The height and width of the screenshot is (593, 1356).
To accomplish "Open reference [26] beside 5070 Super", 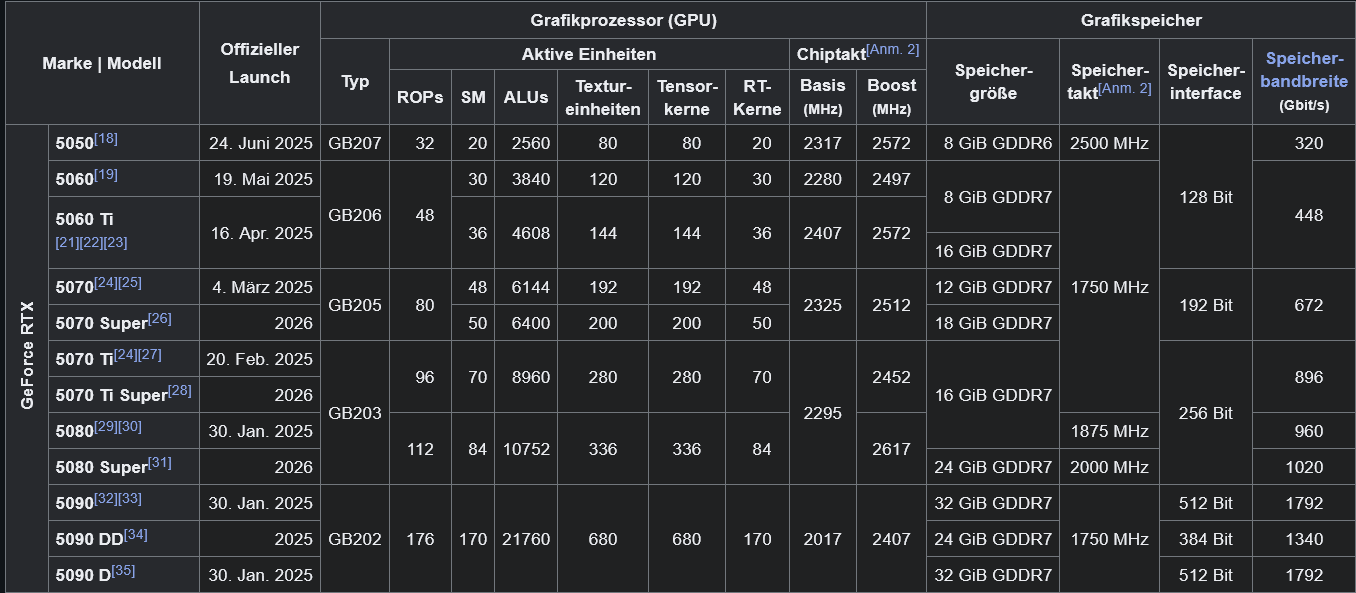I will pos(160,318).
